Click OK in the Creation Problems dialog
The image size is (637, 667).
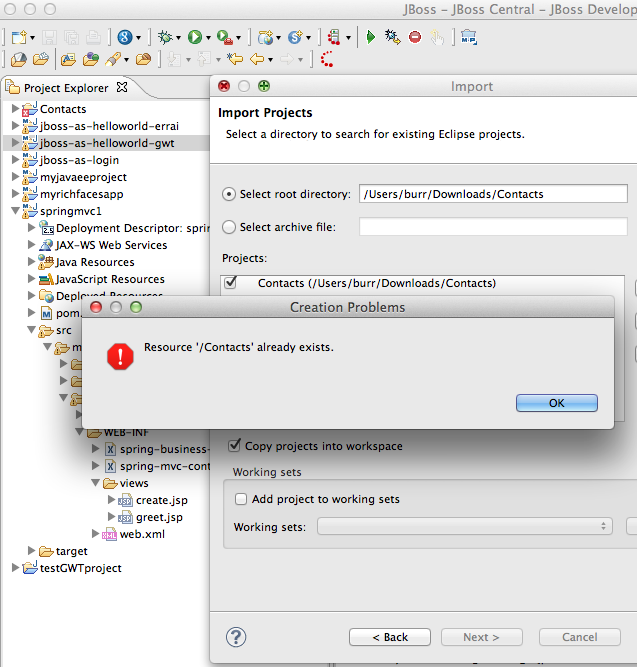[x=557, y=403]
